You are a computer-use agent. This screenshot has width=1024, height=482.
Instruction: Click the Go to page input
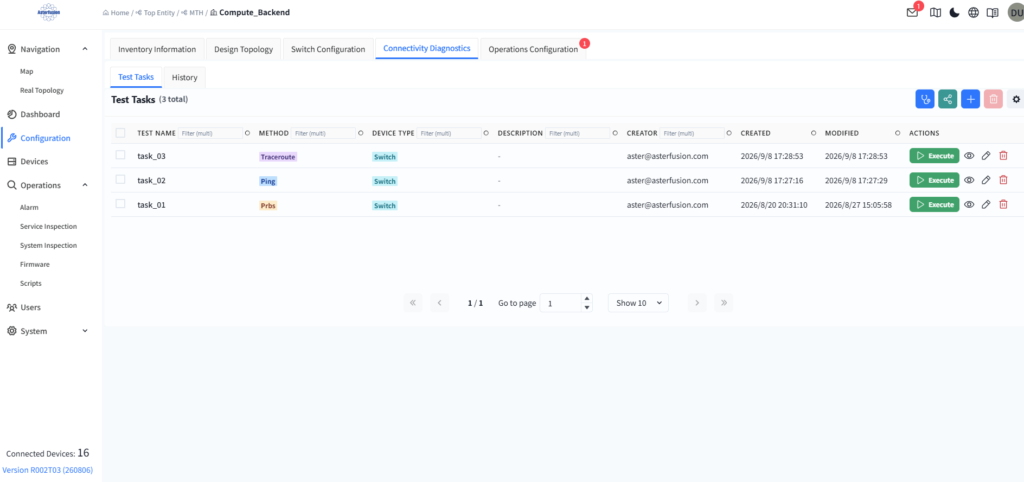pos(561,303)
